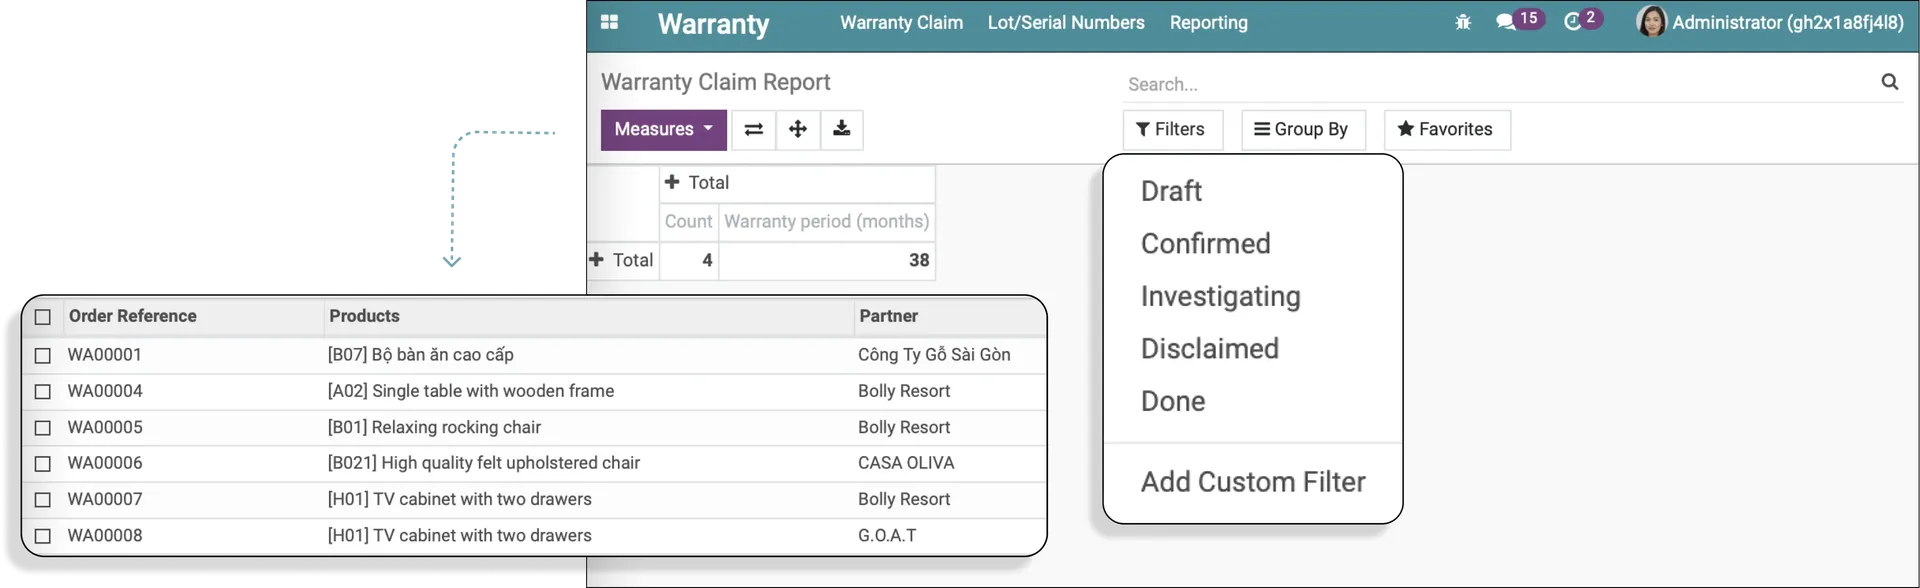Open the Reporting menu

[1208, 23]
